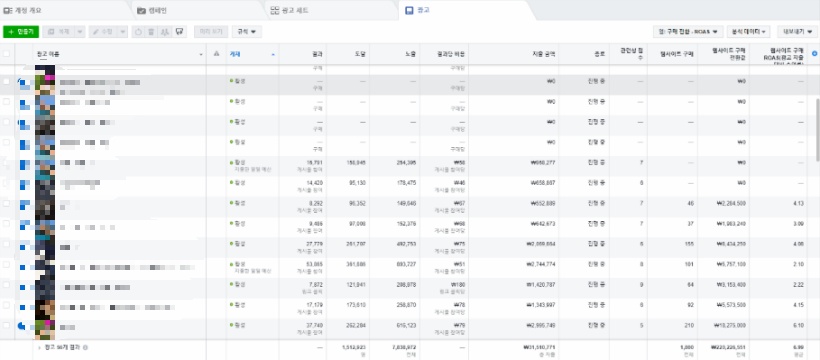Click the spend value ₩2,995,749

tap(541, 325)
